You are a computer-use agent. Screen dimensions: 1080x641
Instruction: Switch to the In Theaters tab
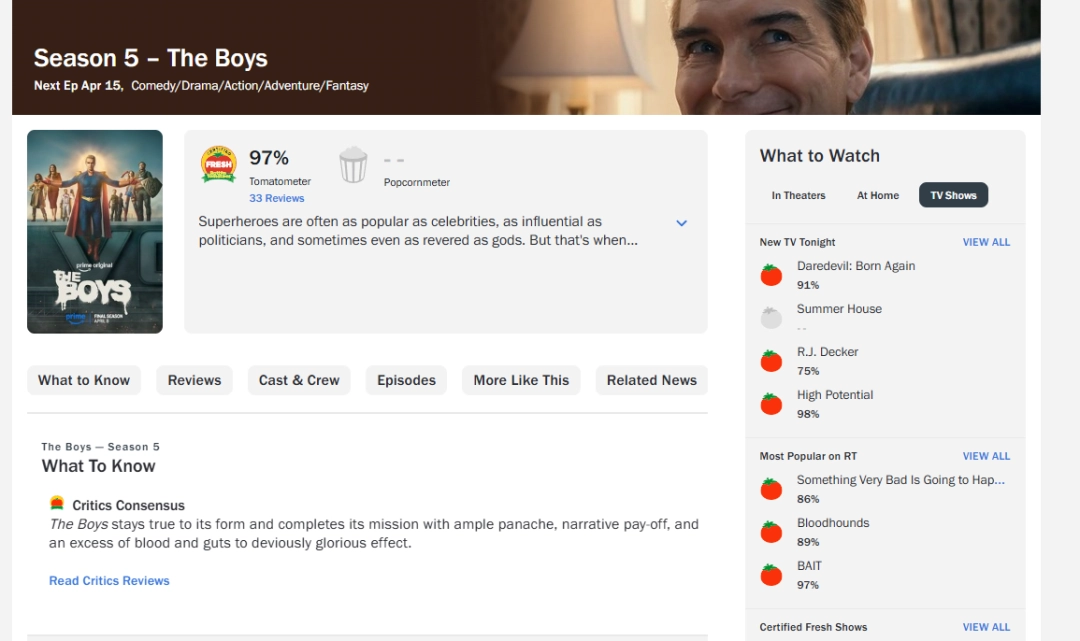798,195
